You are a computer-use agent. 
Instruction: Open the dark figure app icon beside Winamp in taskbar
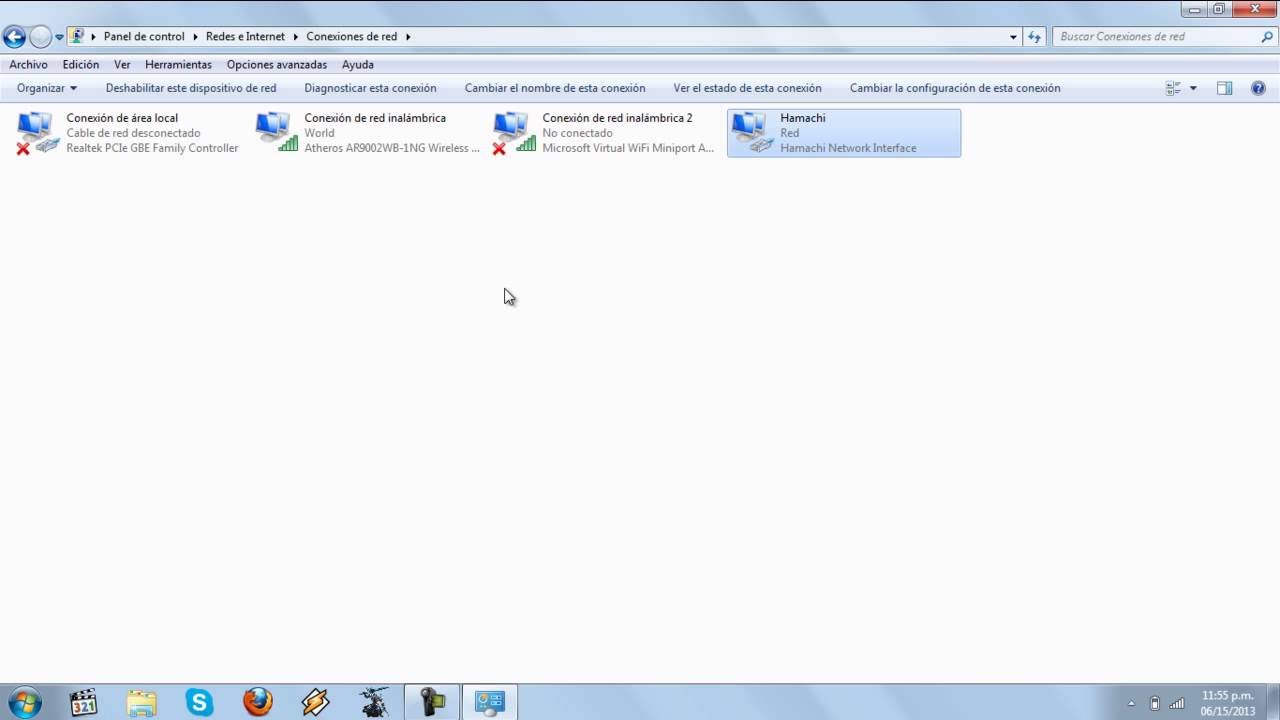click(x=374, y=702)
